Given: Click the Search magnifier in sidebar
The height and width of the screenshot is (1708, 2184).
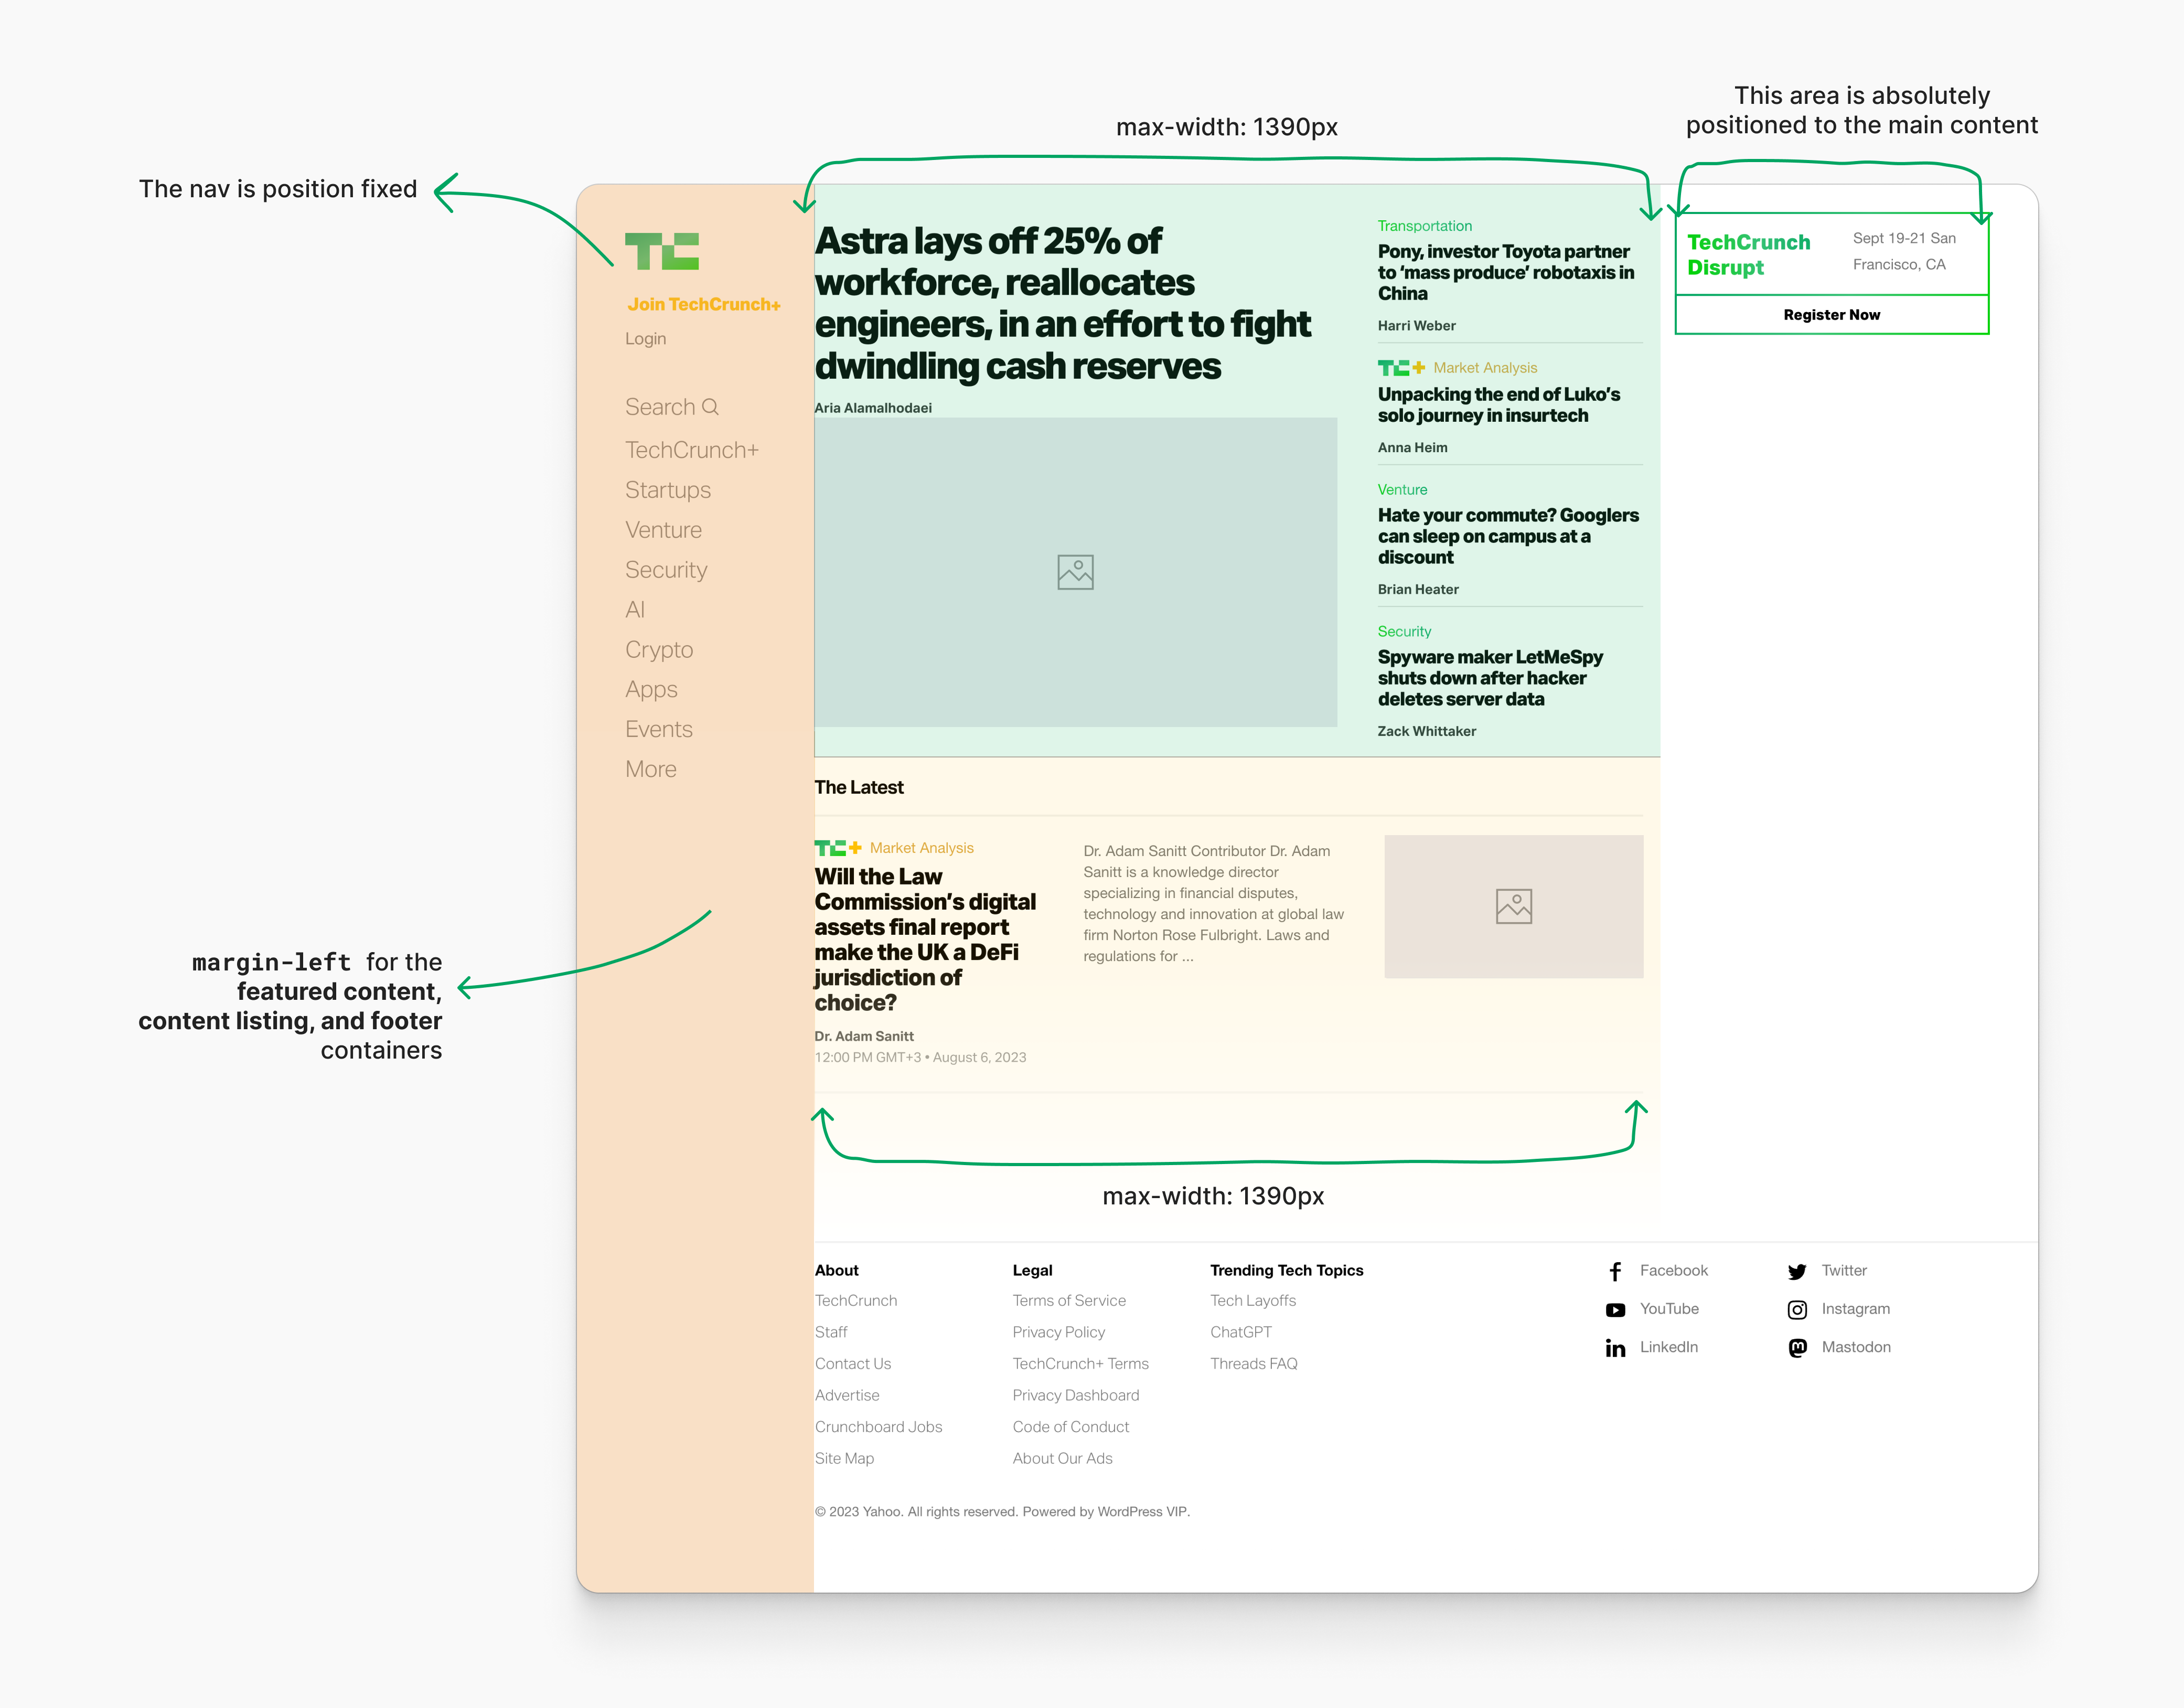Looking at the screenshot, I should 710,407.
